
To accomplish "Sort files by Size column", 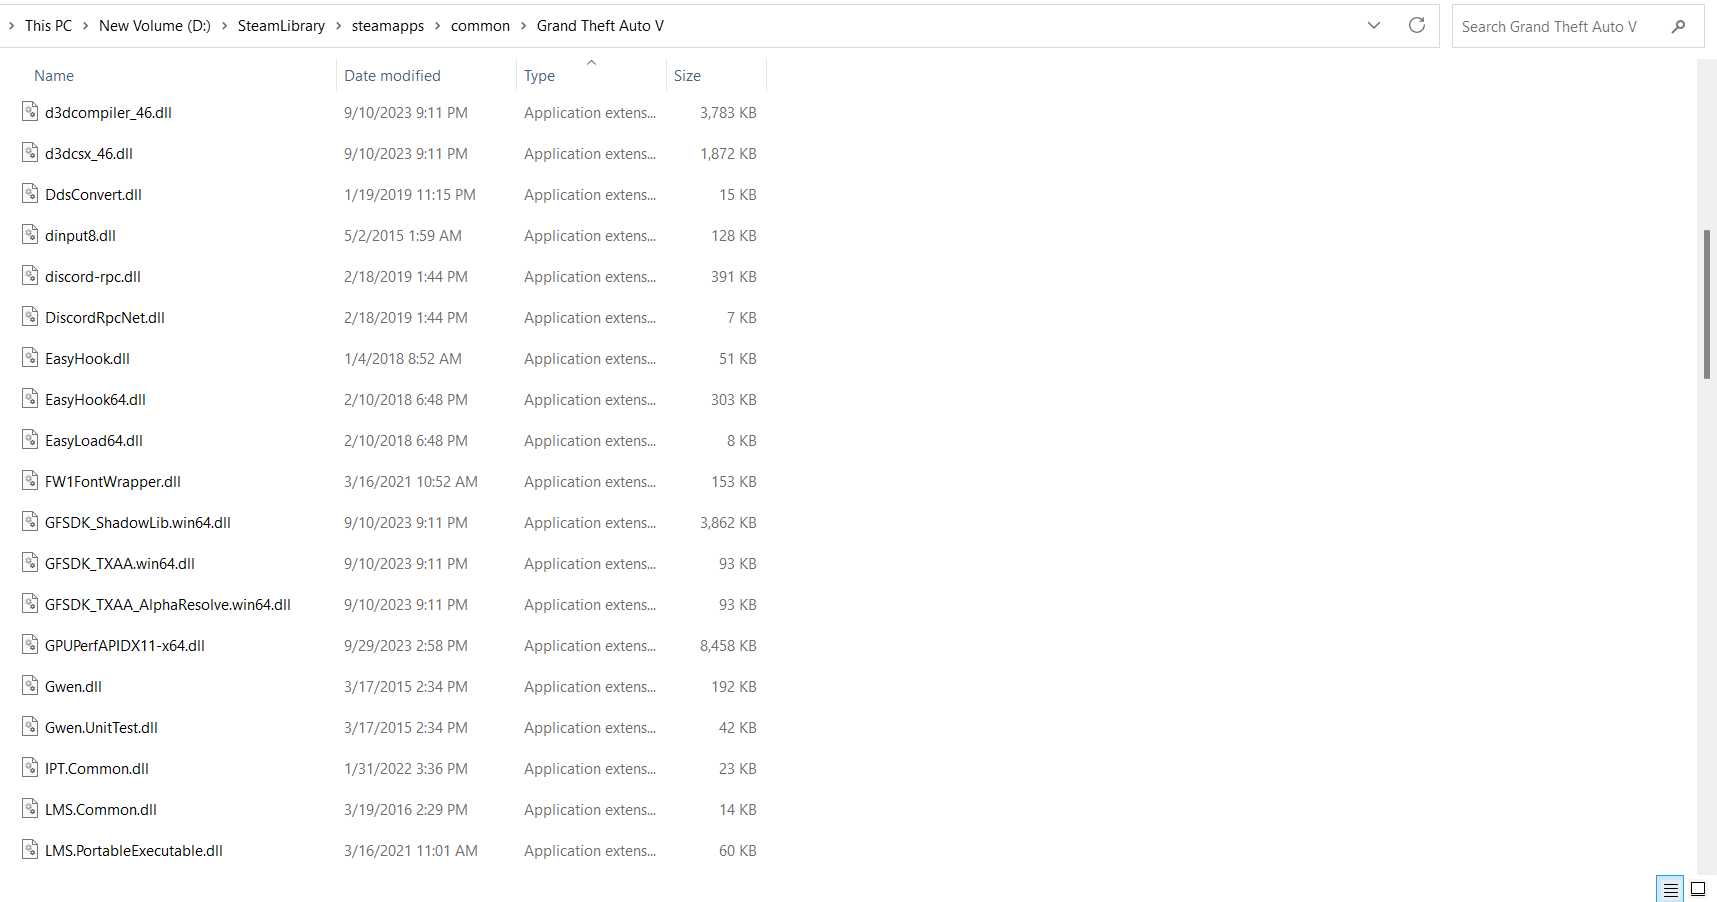I will click(x=687, y=76).
